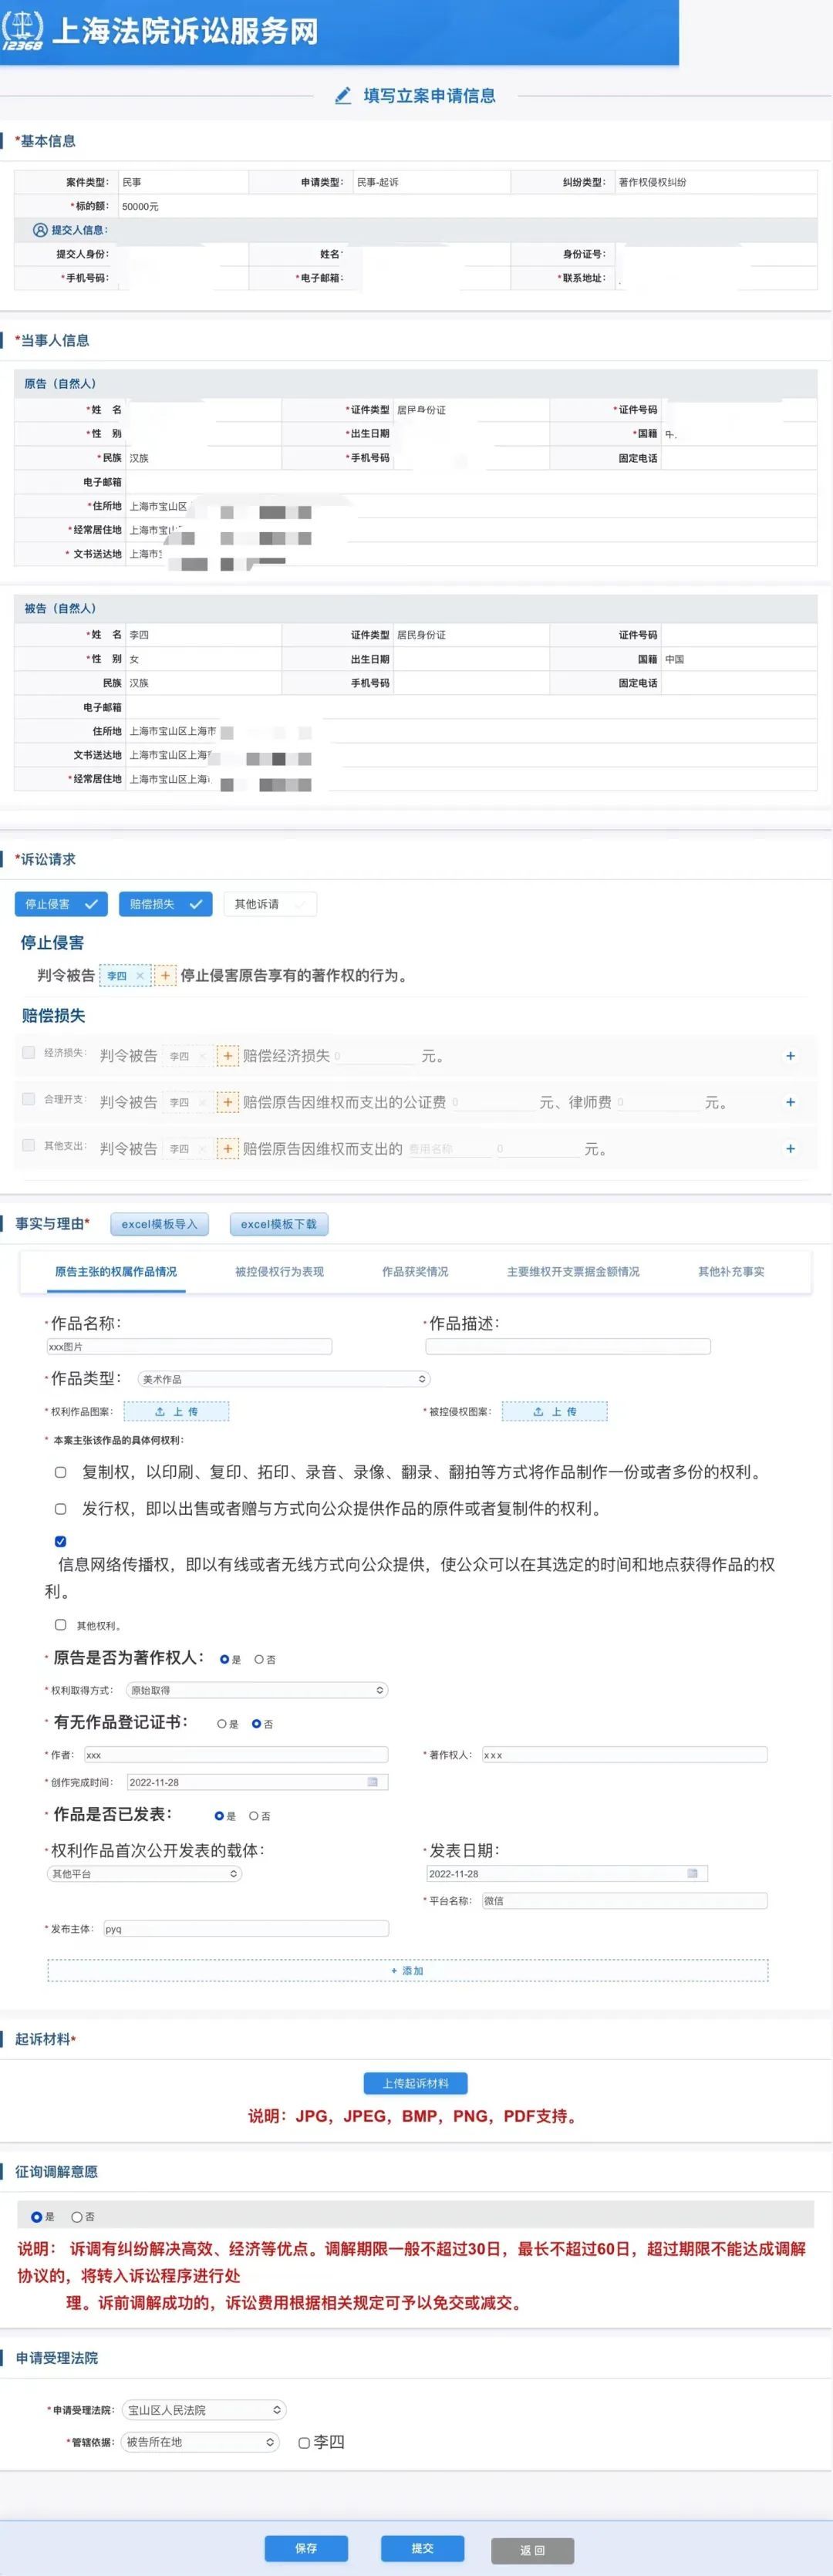Click the 保存 button
Viewport: 833px width, 2576px height.
[306, 2548]
